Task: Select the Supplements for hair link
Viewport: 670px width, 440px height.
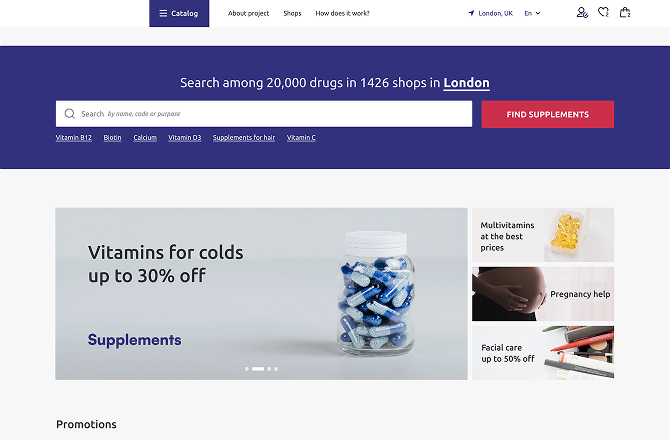Action: (x=244, y=138)
